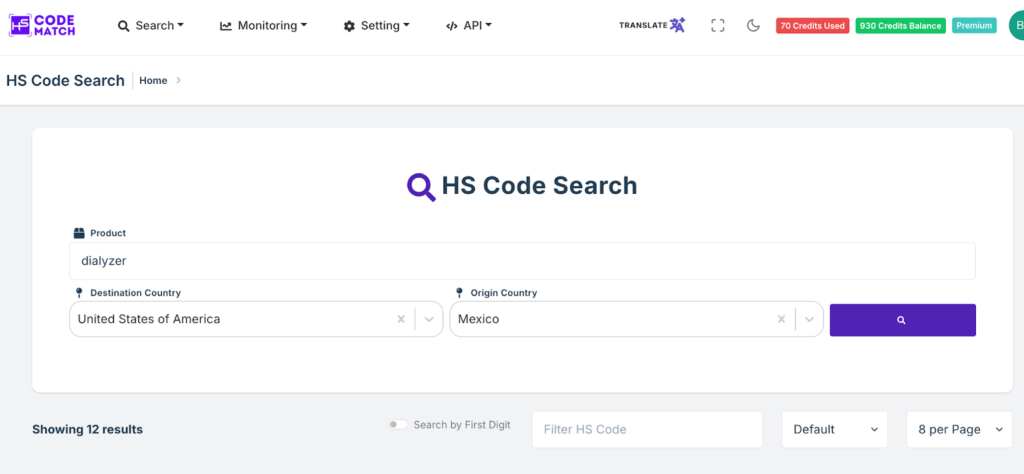
Task: Enable the Search by First Digit switch
Action: click(x=398, y=425)
